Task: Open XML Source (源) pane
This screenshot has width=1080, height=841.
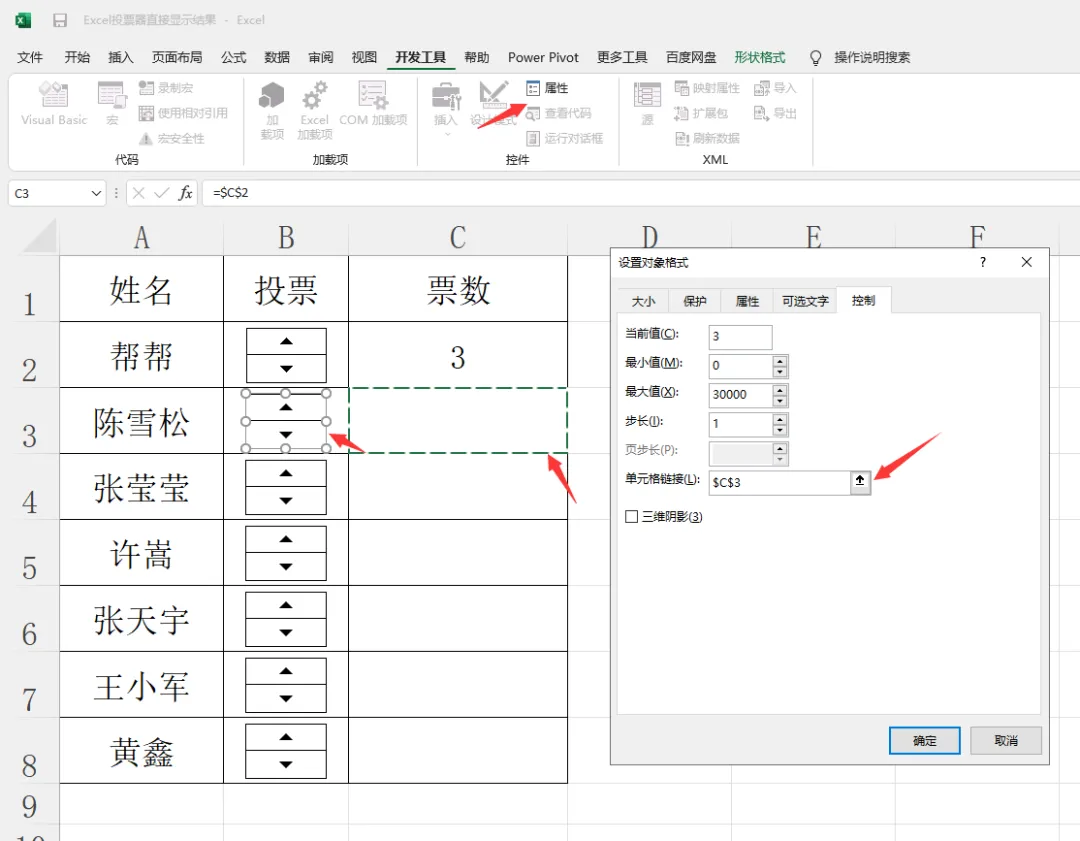Action: coord(647,104)
